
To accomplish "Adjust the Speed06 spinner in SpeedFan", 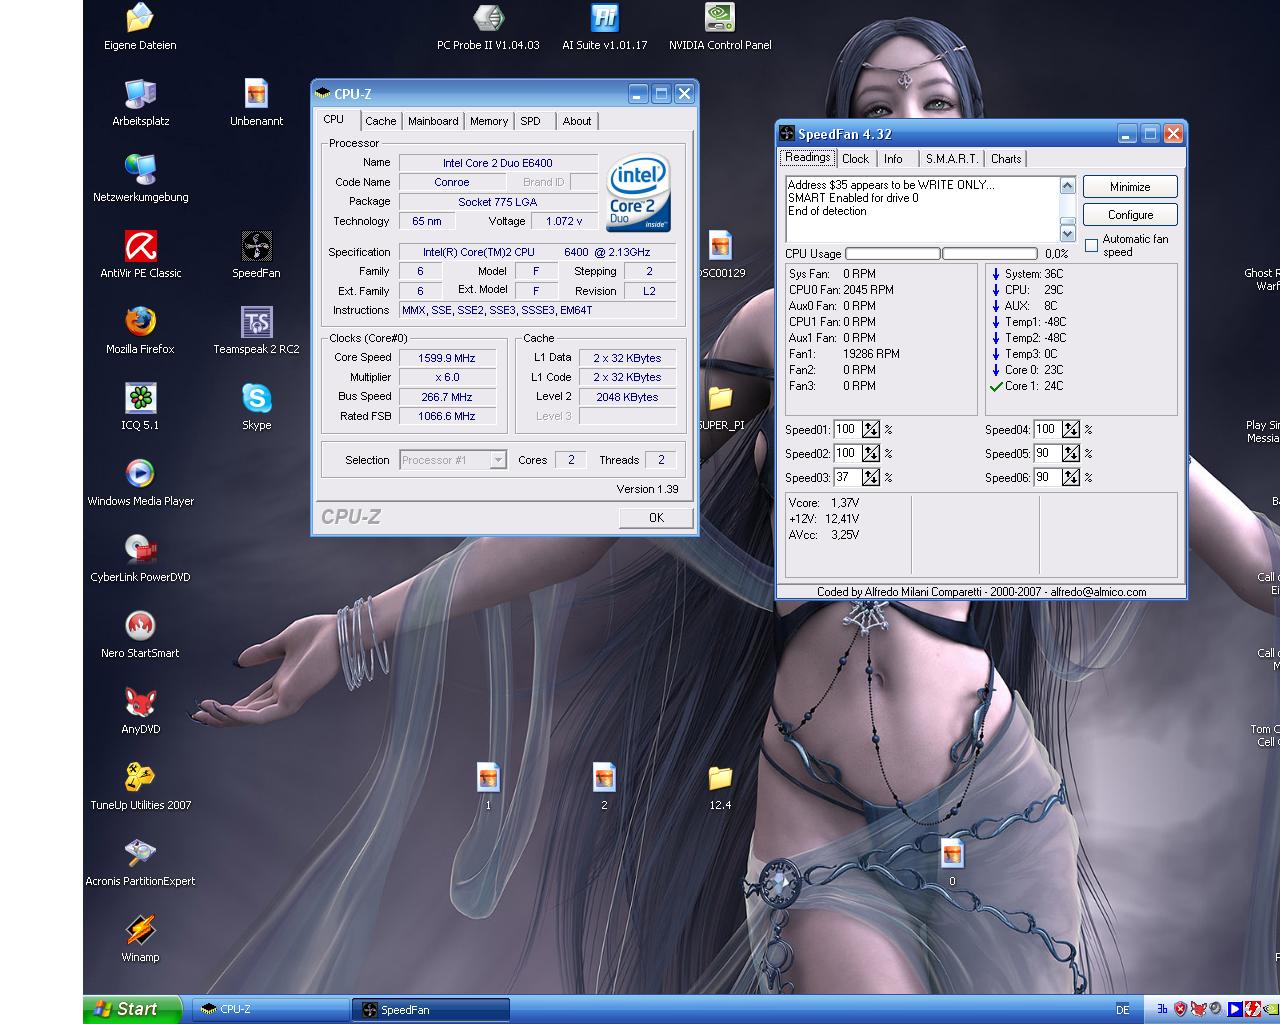I will pos(1071,477).
